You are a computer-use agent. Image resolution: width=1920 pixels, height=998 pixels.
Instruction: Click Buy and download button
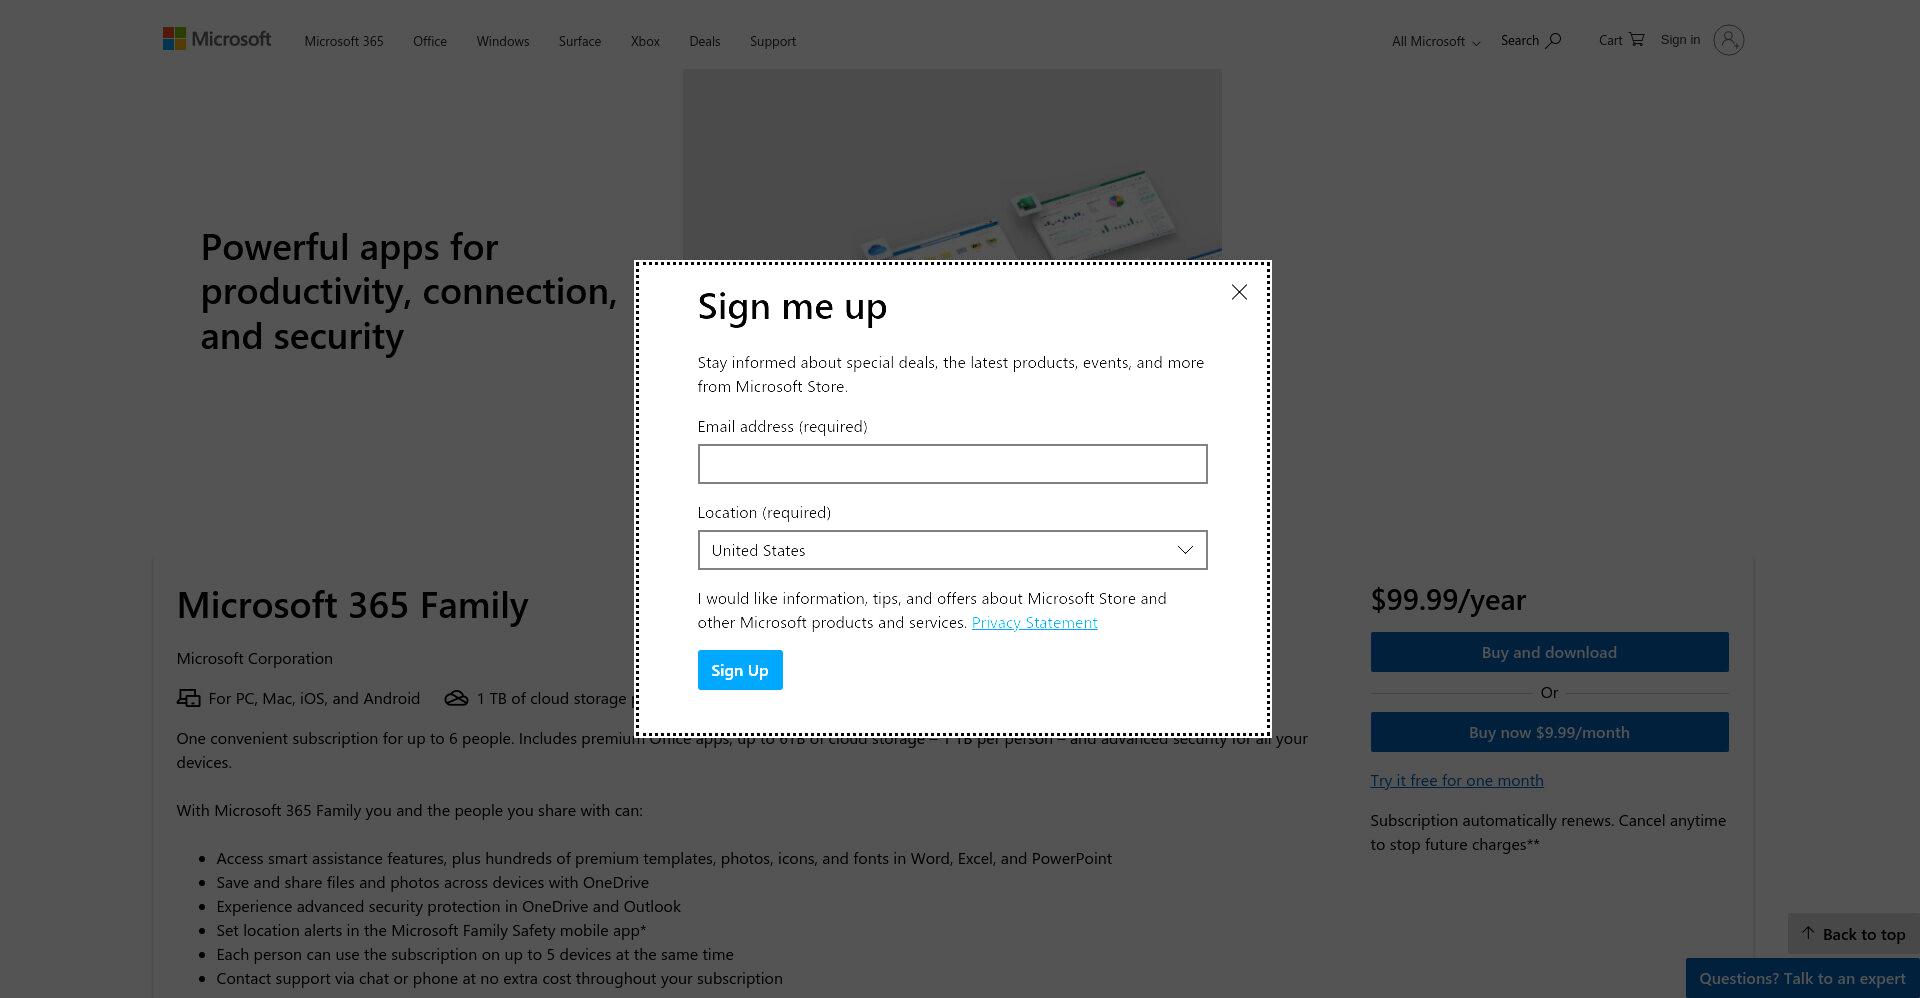point(1549,652)
